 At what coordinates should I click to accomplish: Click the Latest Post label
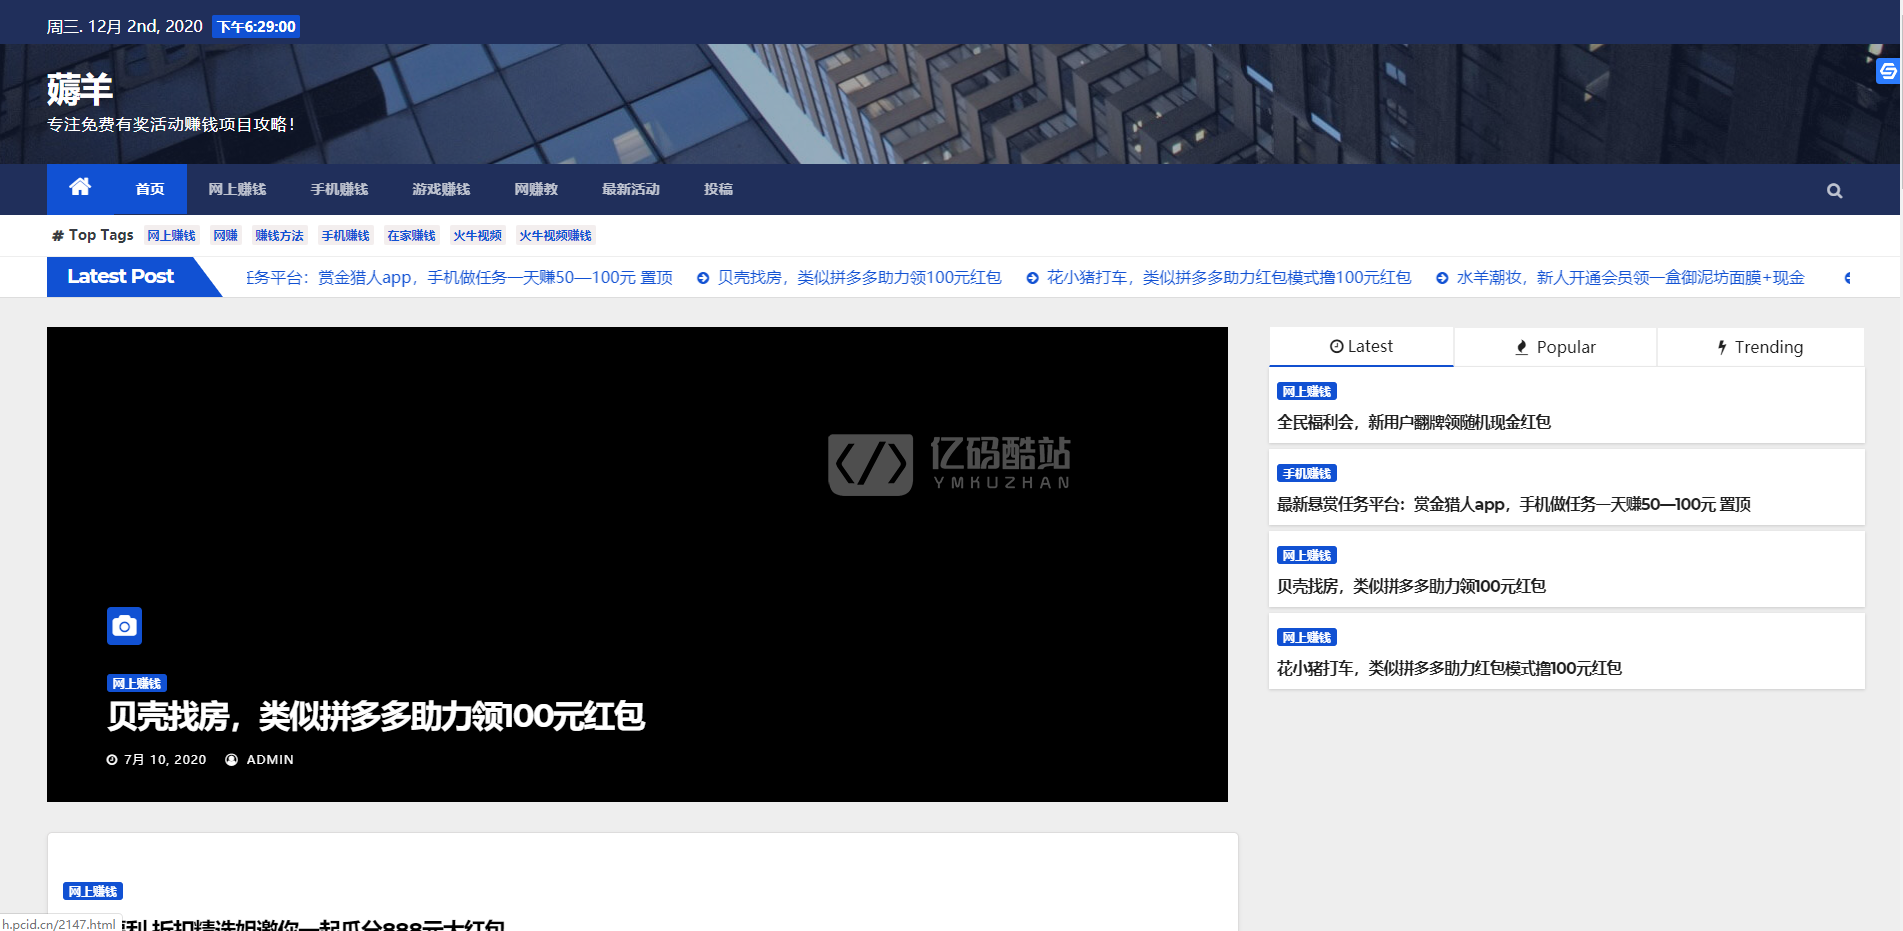click(121, 277)
